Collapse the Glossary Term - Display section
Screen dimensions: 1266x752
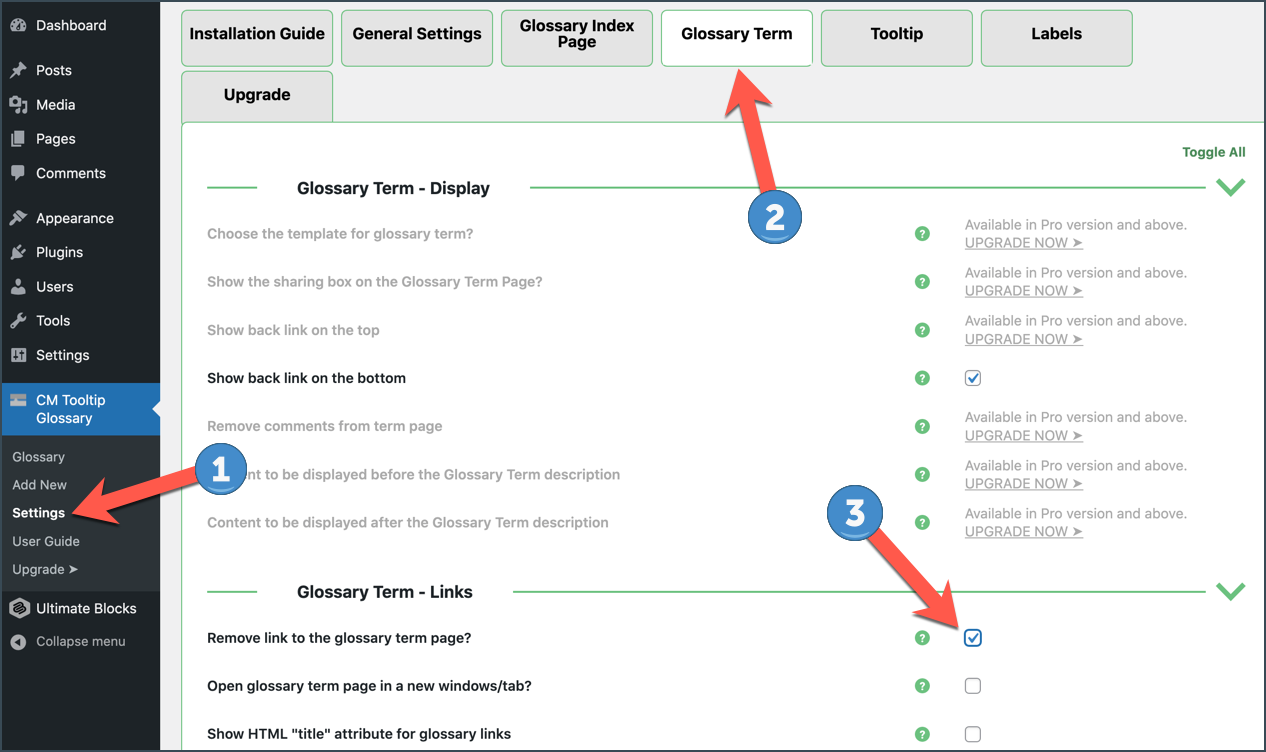1231,187
